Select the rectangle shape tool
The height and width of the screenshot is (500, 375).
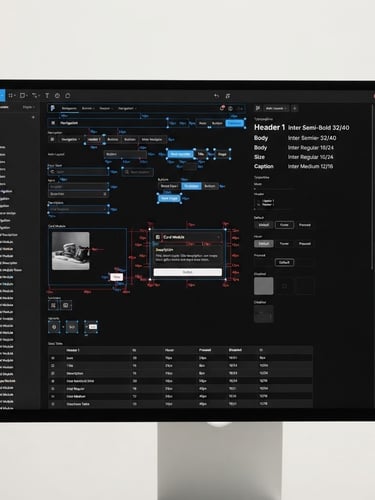[22, 96]
